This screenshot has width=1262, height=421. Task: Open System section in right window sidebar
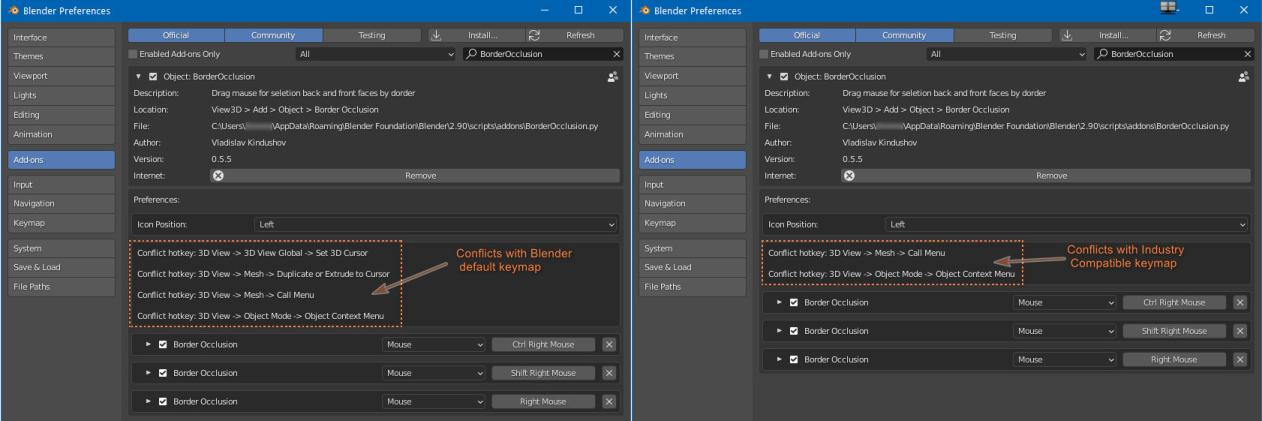pos(692,248)
